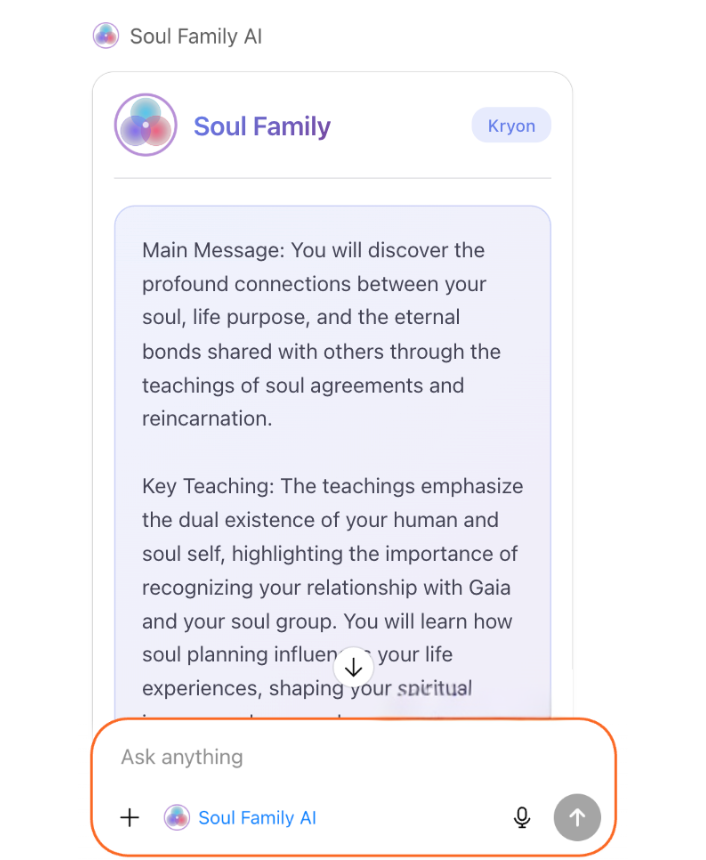Click the plus attachment icon
This screenshot has height=860, width=706.
(130, 818)
